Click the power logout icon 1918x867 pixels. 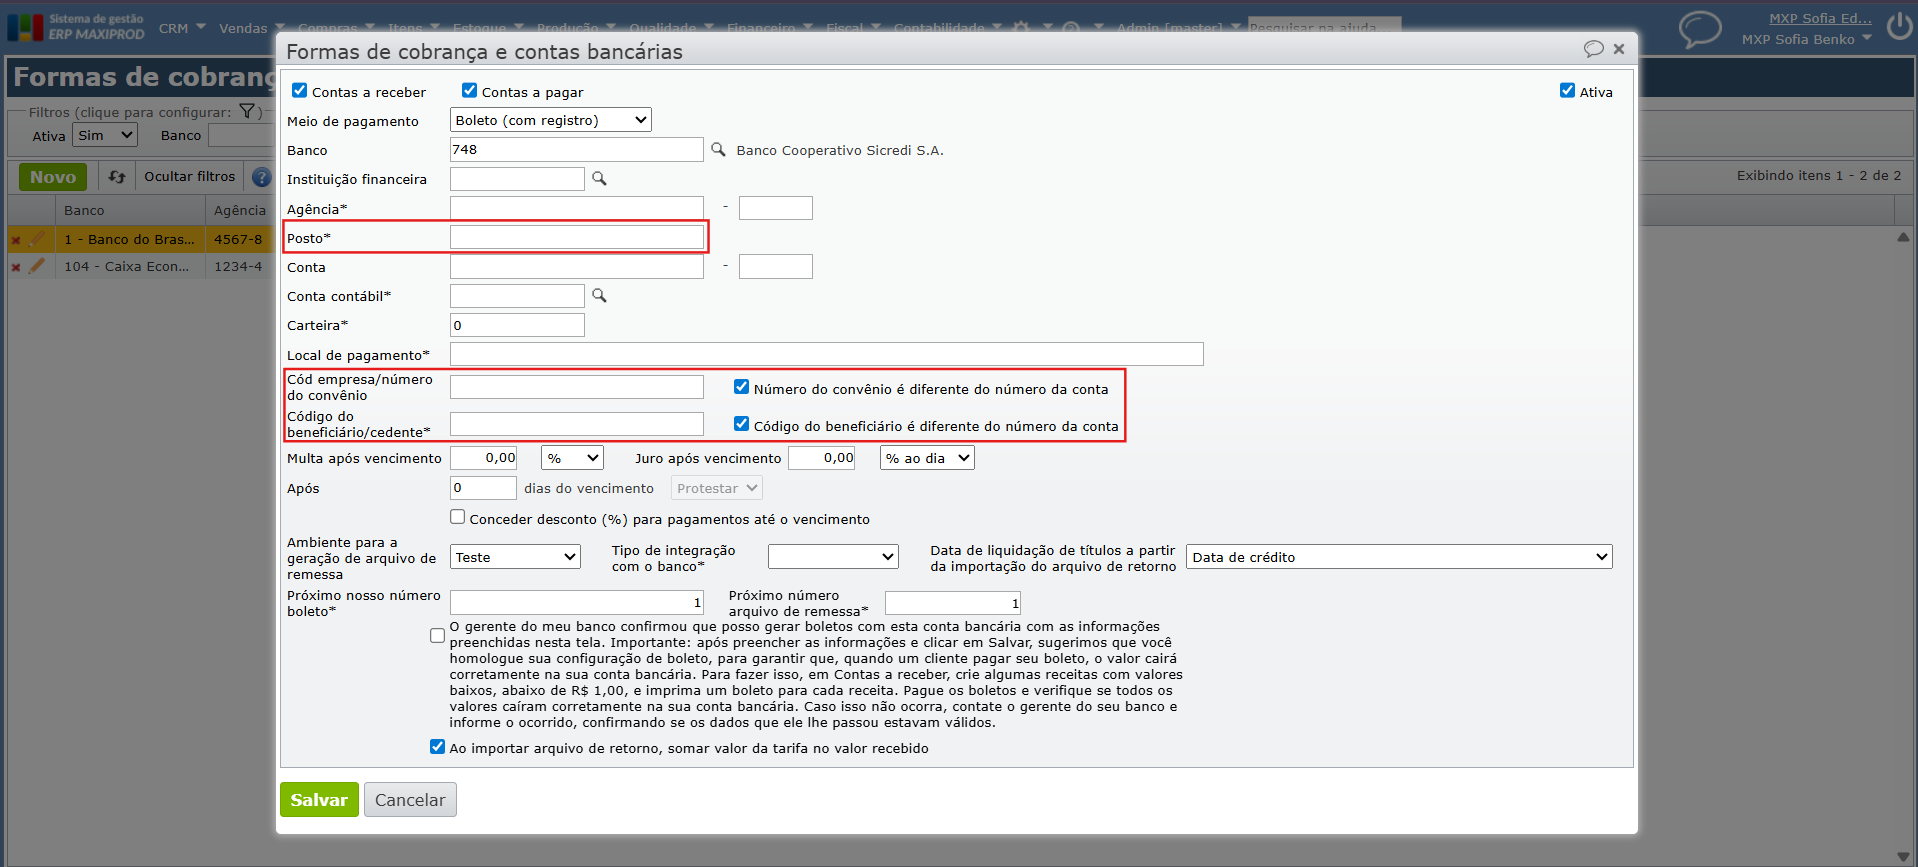[1900, 27]
